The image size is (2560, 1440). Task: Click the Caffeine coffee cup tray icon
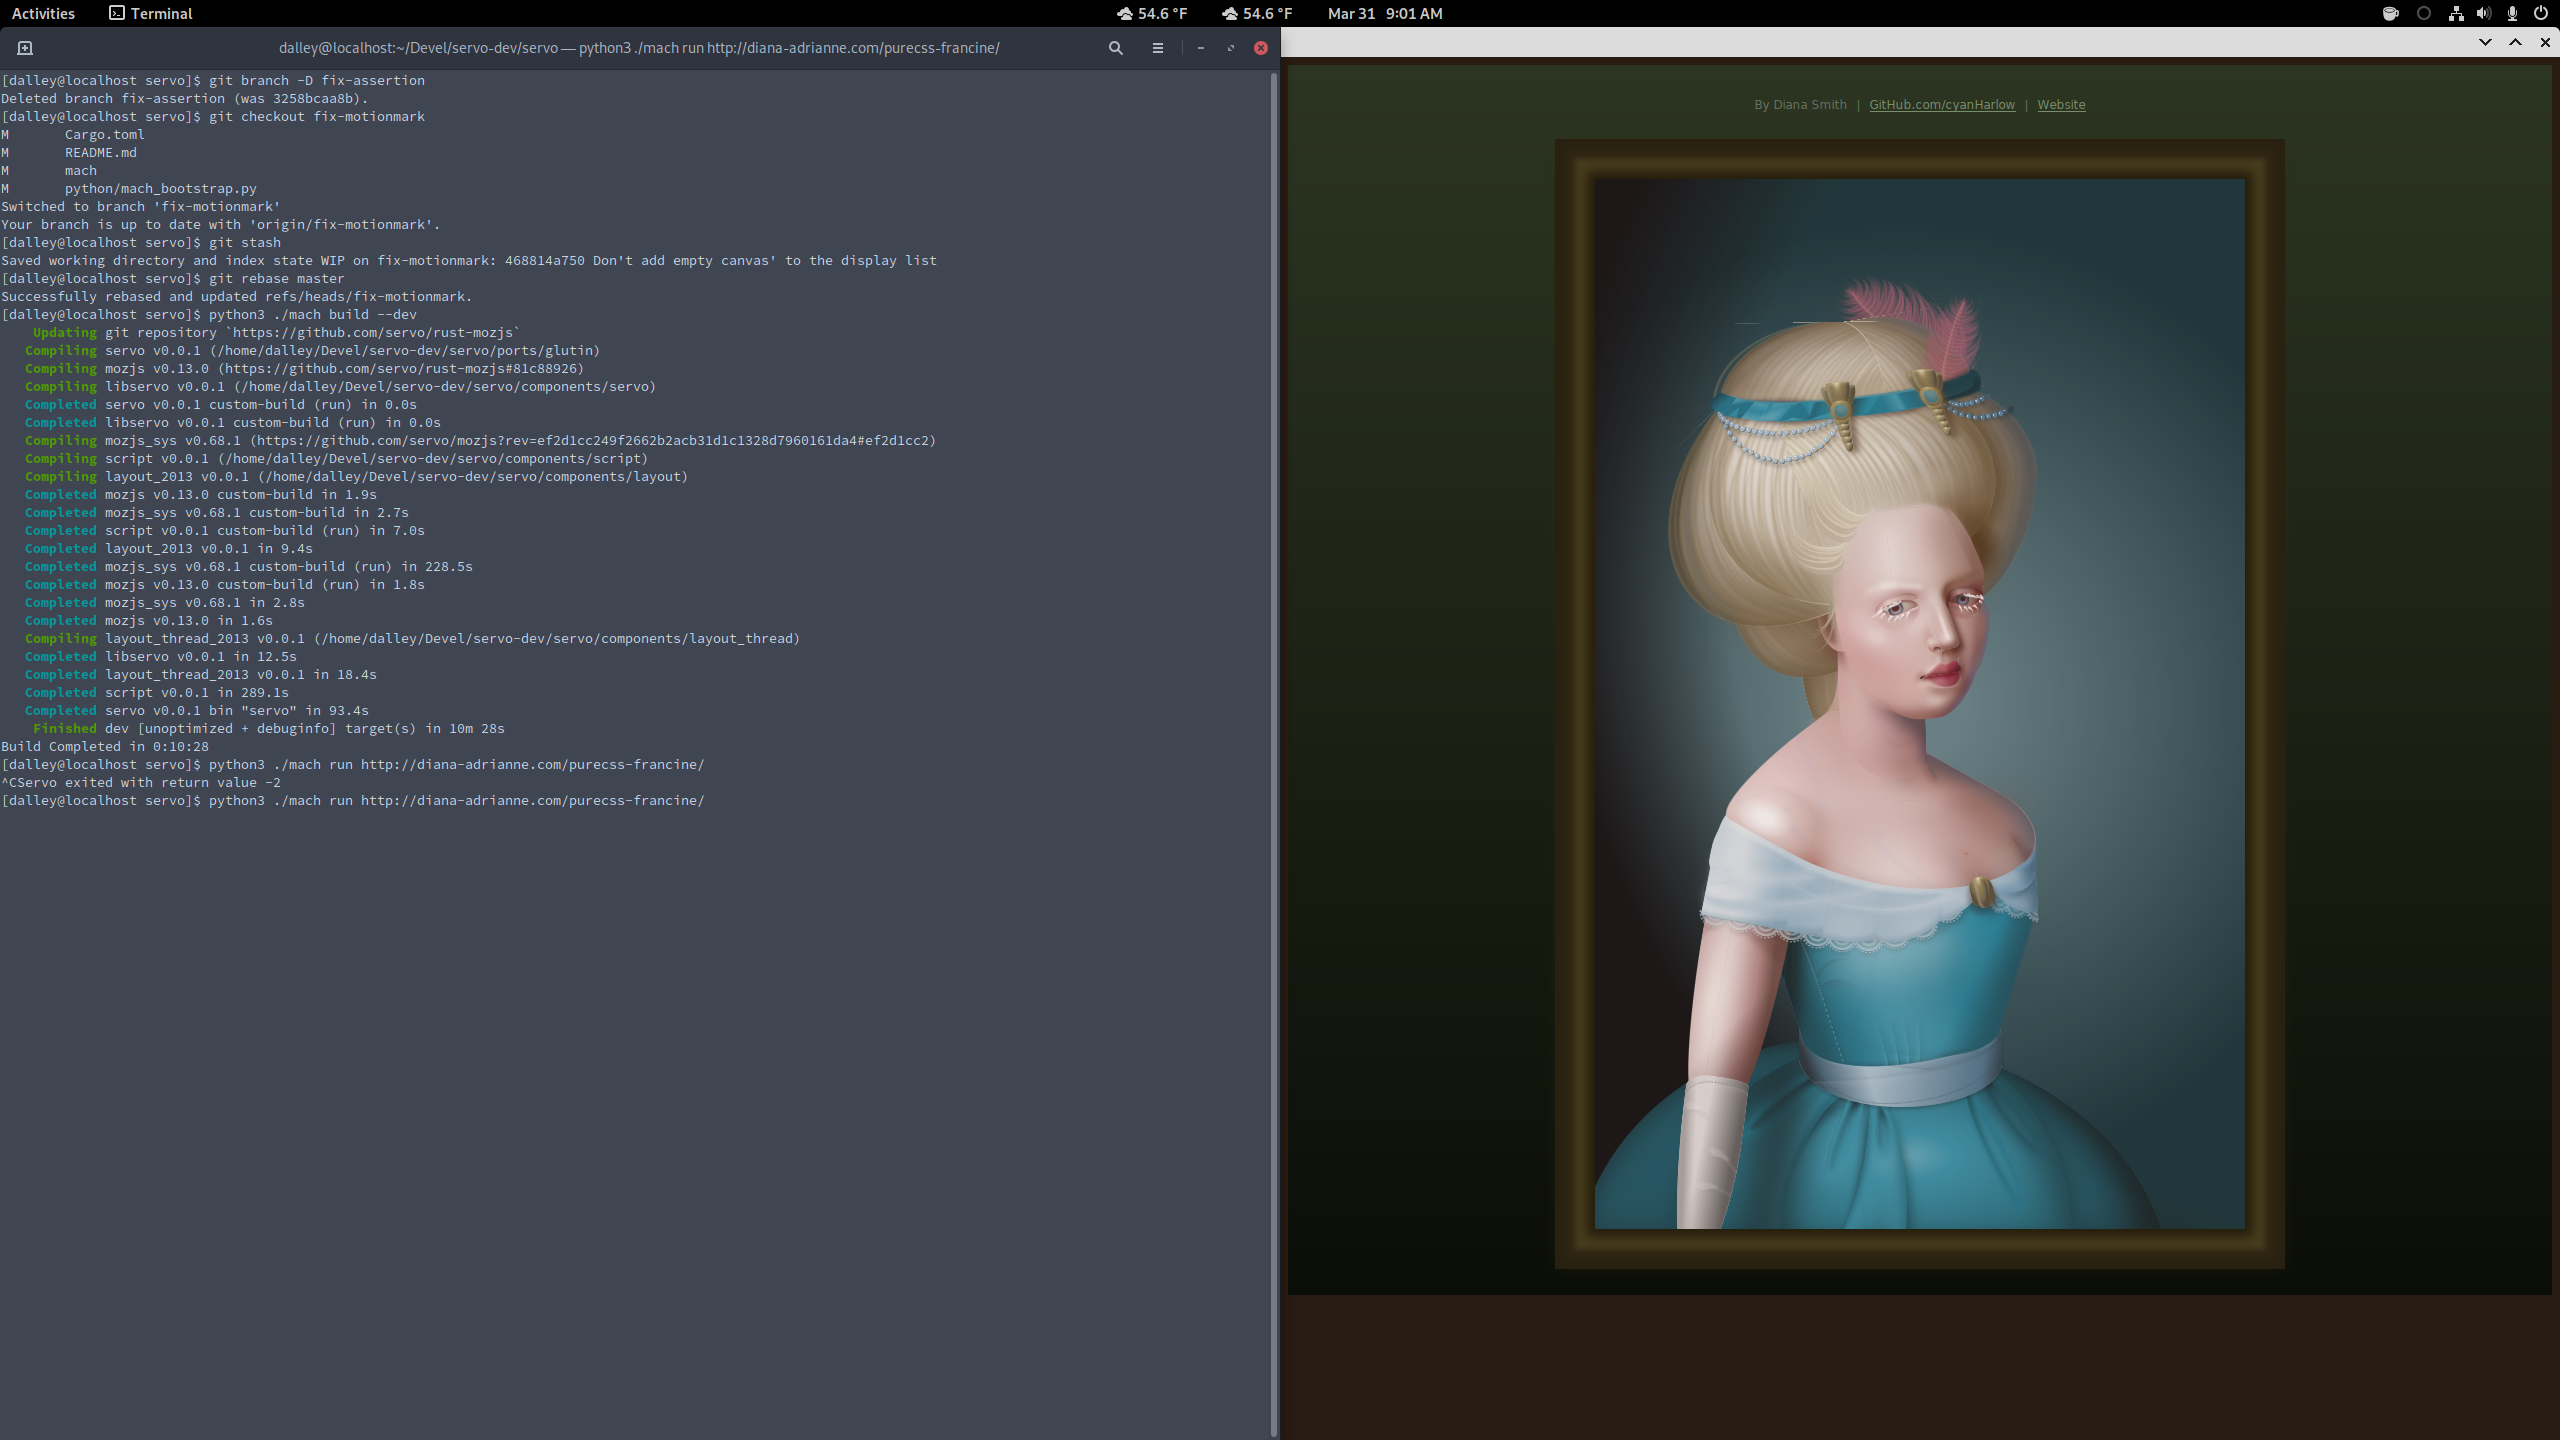point(2390,14)
